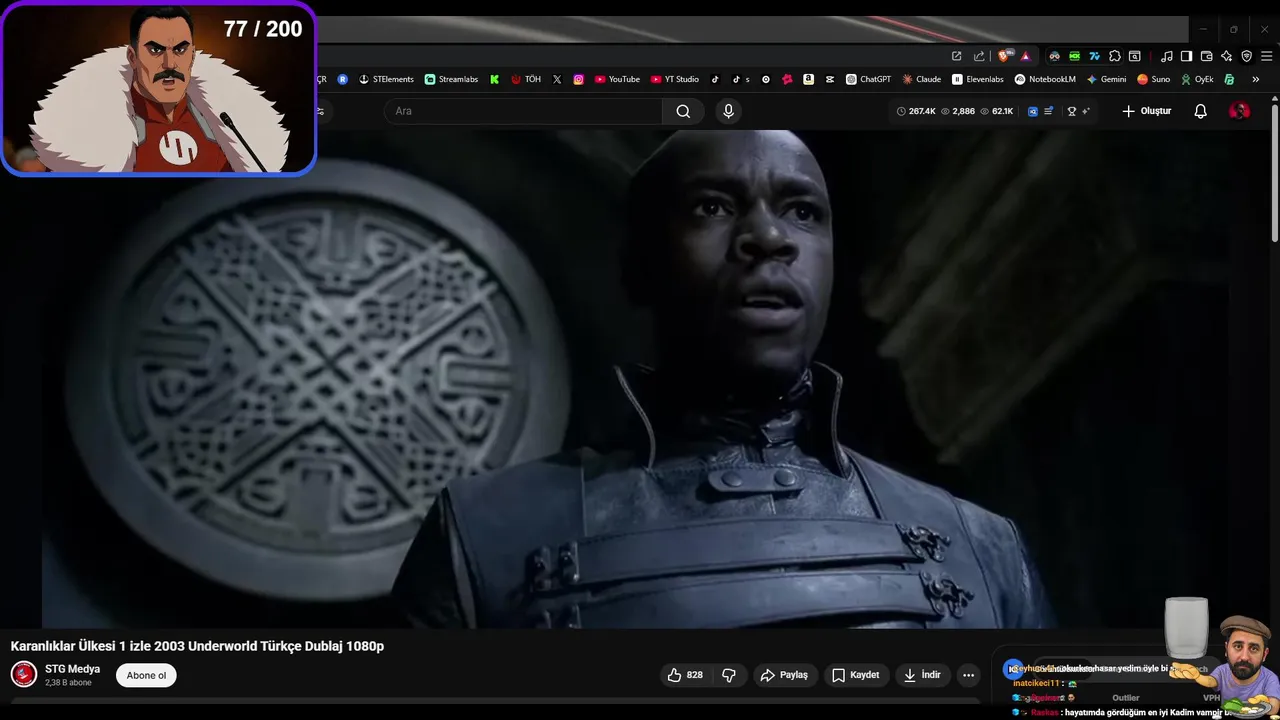Click the search magnifier button
This screenshot has width=1280, height=720.
(683, 111)
